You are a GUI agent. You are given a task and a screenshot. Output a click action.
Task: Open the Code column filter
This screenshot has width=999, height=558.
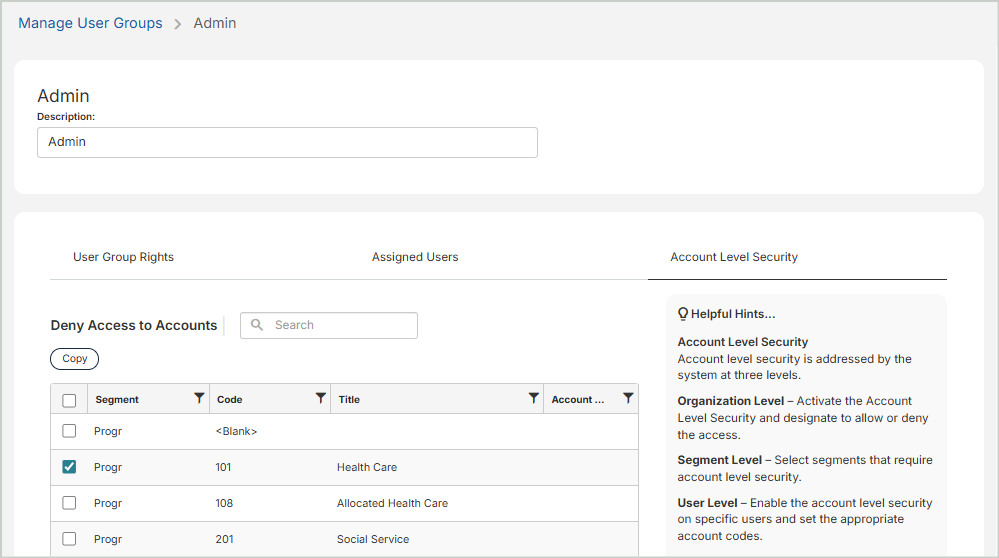[x=320, y=399]
